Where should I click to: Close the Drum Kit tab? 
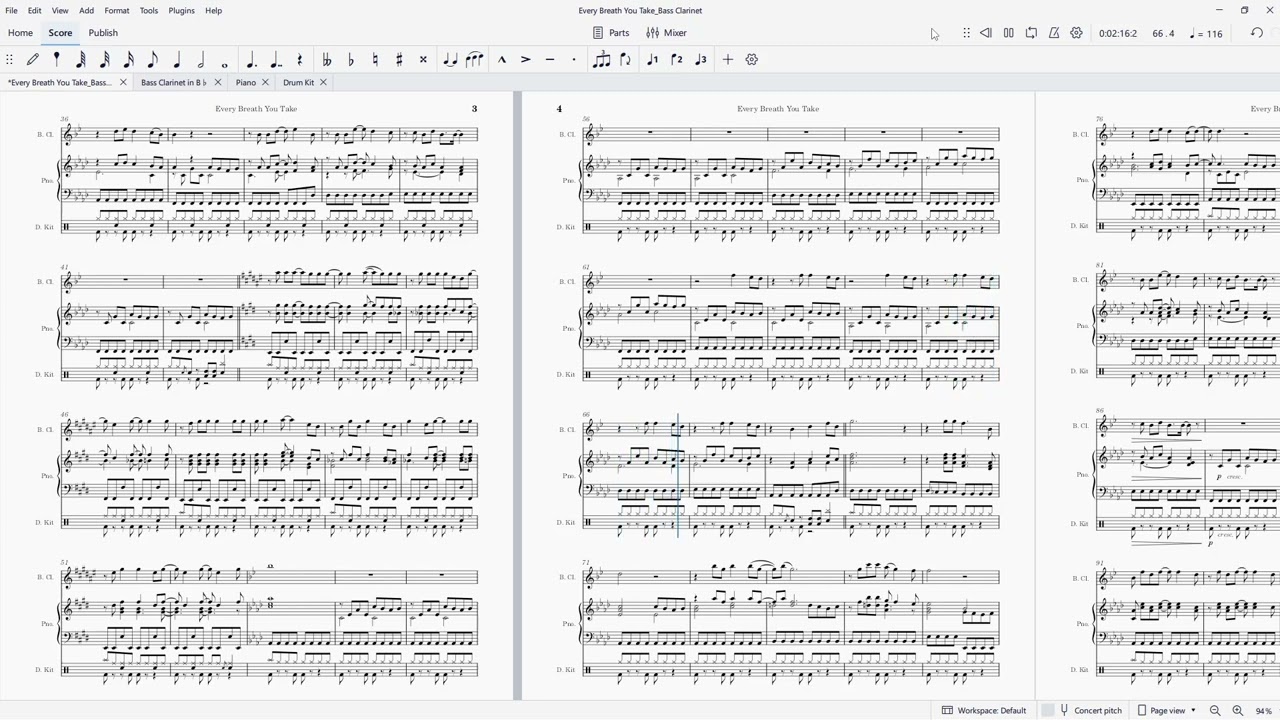[x=323, y=82]
